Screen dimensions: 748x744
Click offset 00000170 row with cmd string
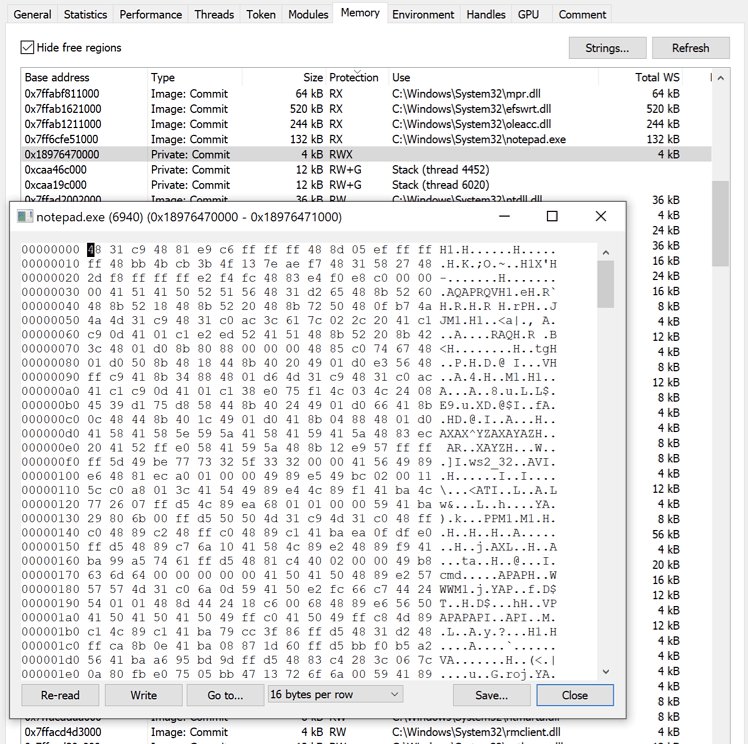tap(289, 575)
